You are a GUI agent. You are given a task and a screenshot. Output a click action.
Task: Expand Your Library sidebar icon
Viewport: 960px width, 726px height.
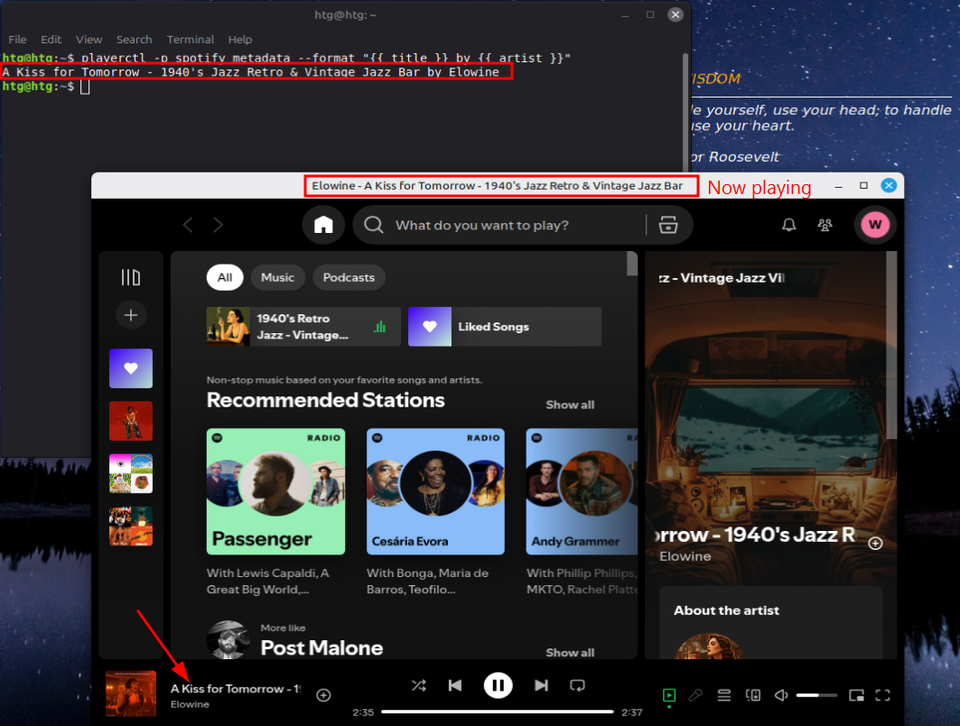pyautogui.click(x=130, y=277)
